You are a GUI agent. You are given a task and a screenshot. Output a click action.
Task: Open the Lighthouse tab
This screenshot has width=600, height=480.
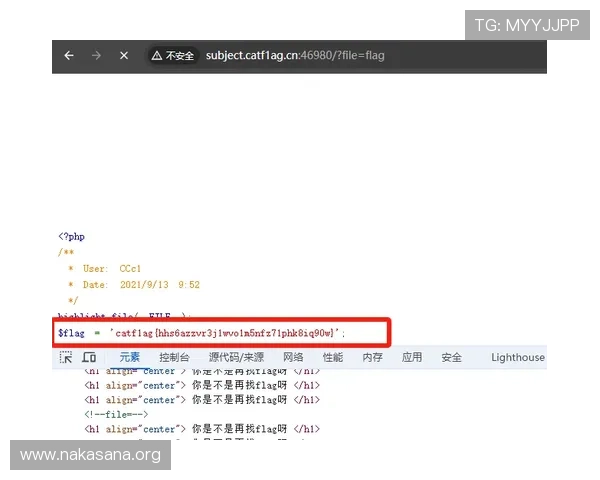coord(518,357)
